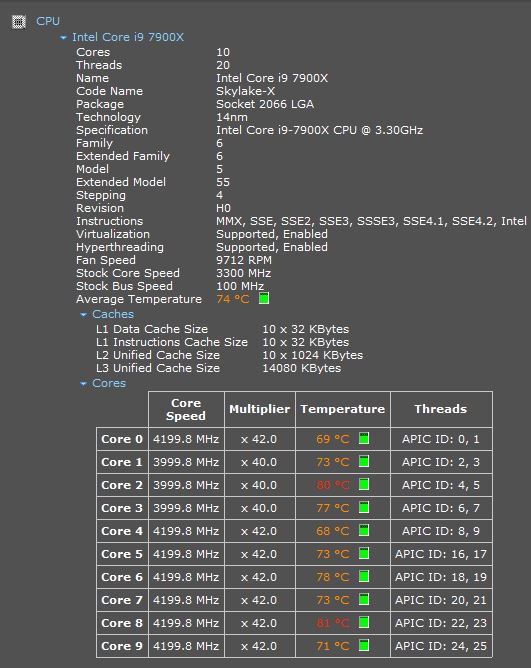Click the Instructions value starting with MMX
The image size is (531, 668).
pyautogui.click(x=372, y=221)
